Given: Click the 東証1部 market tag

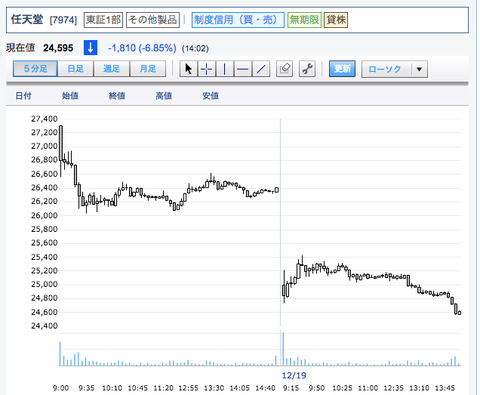Looking at the screenshot, I should pyautogui.click(x=103, y=20).
